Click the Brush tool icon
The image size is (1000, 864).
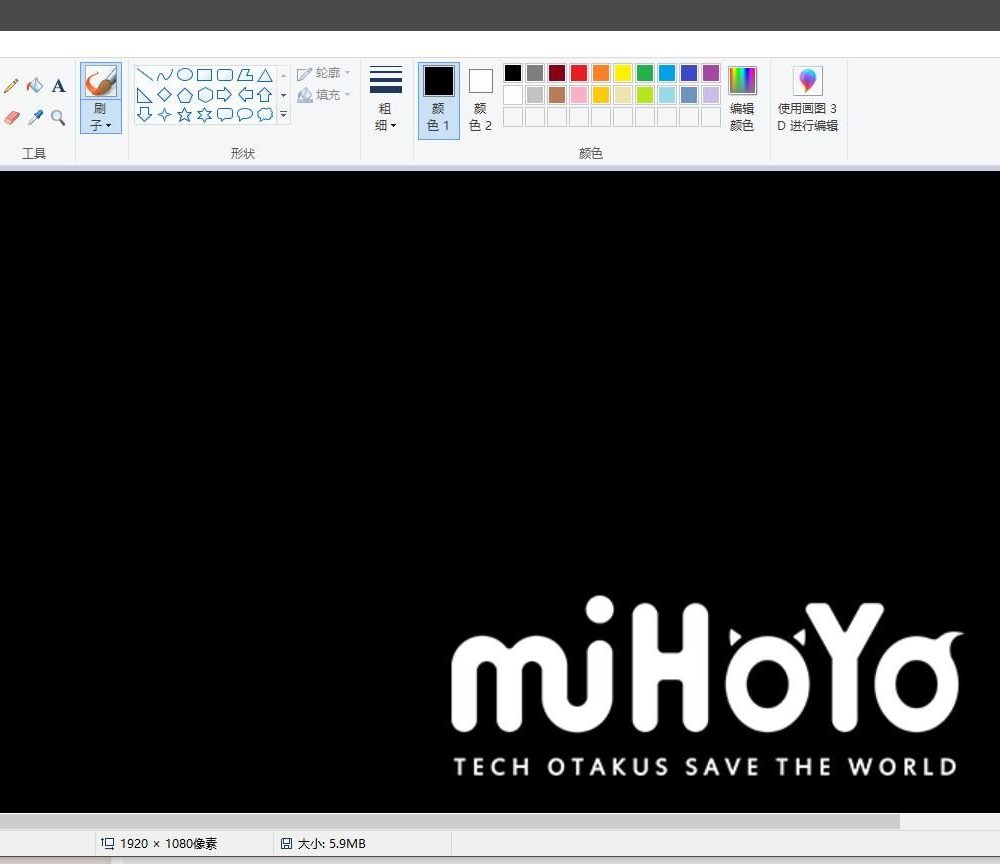pyautogui.click(x=101, y=82)
